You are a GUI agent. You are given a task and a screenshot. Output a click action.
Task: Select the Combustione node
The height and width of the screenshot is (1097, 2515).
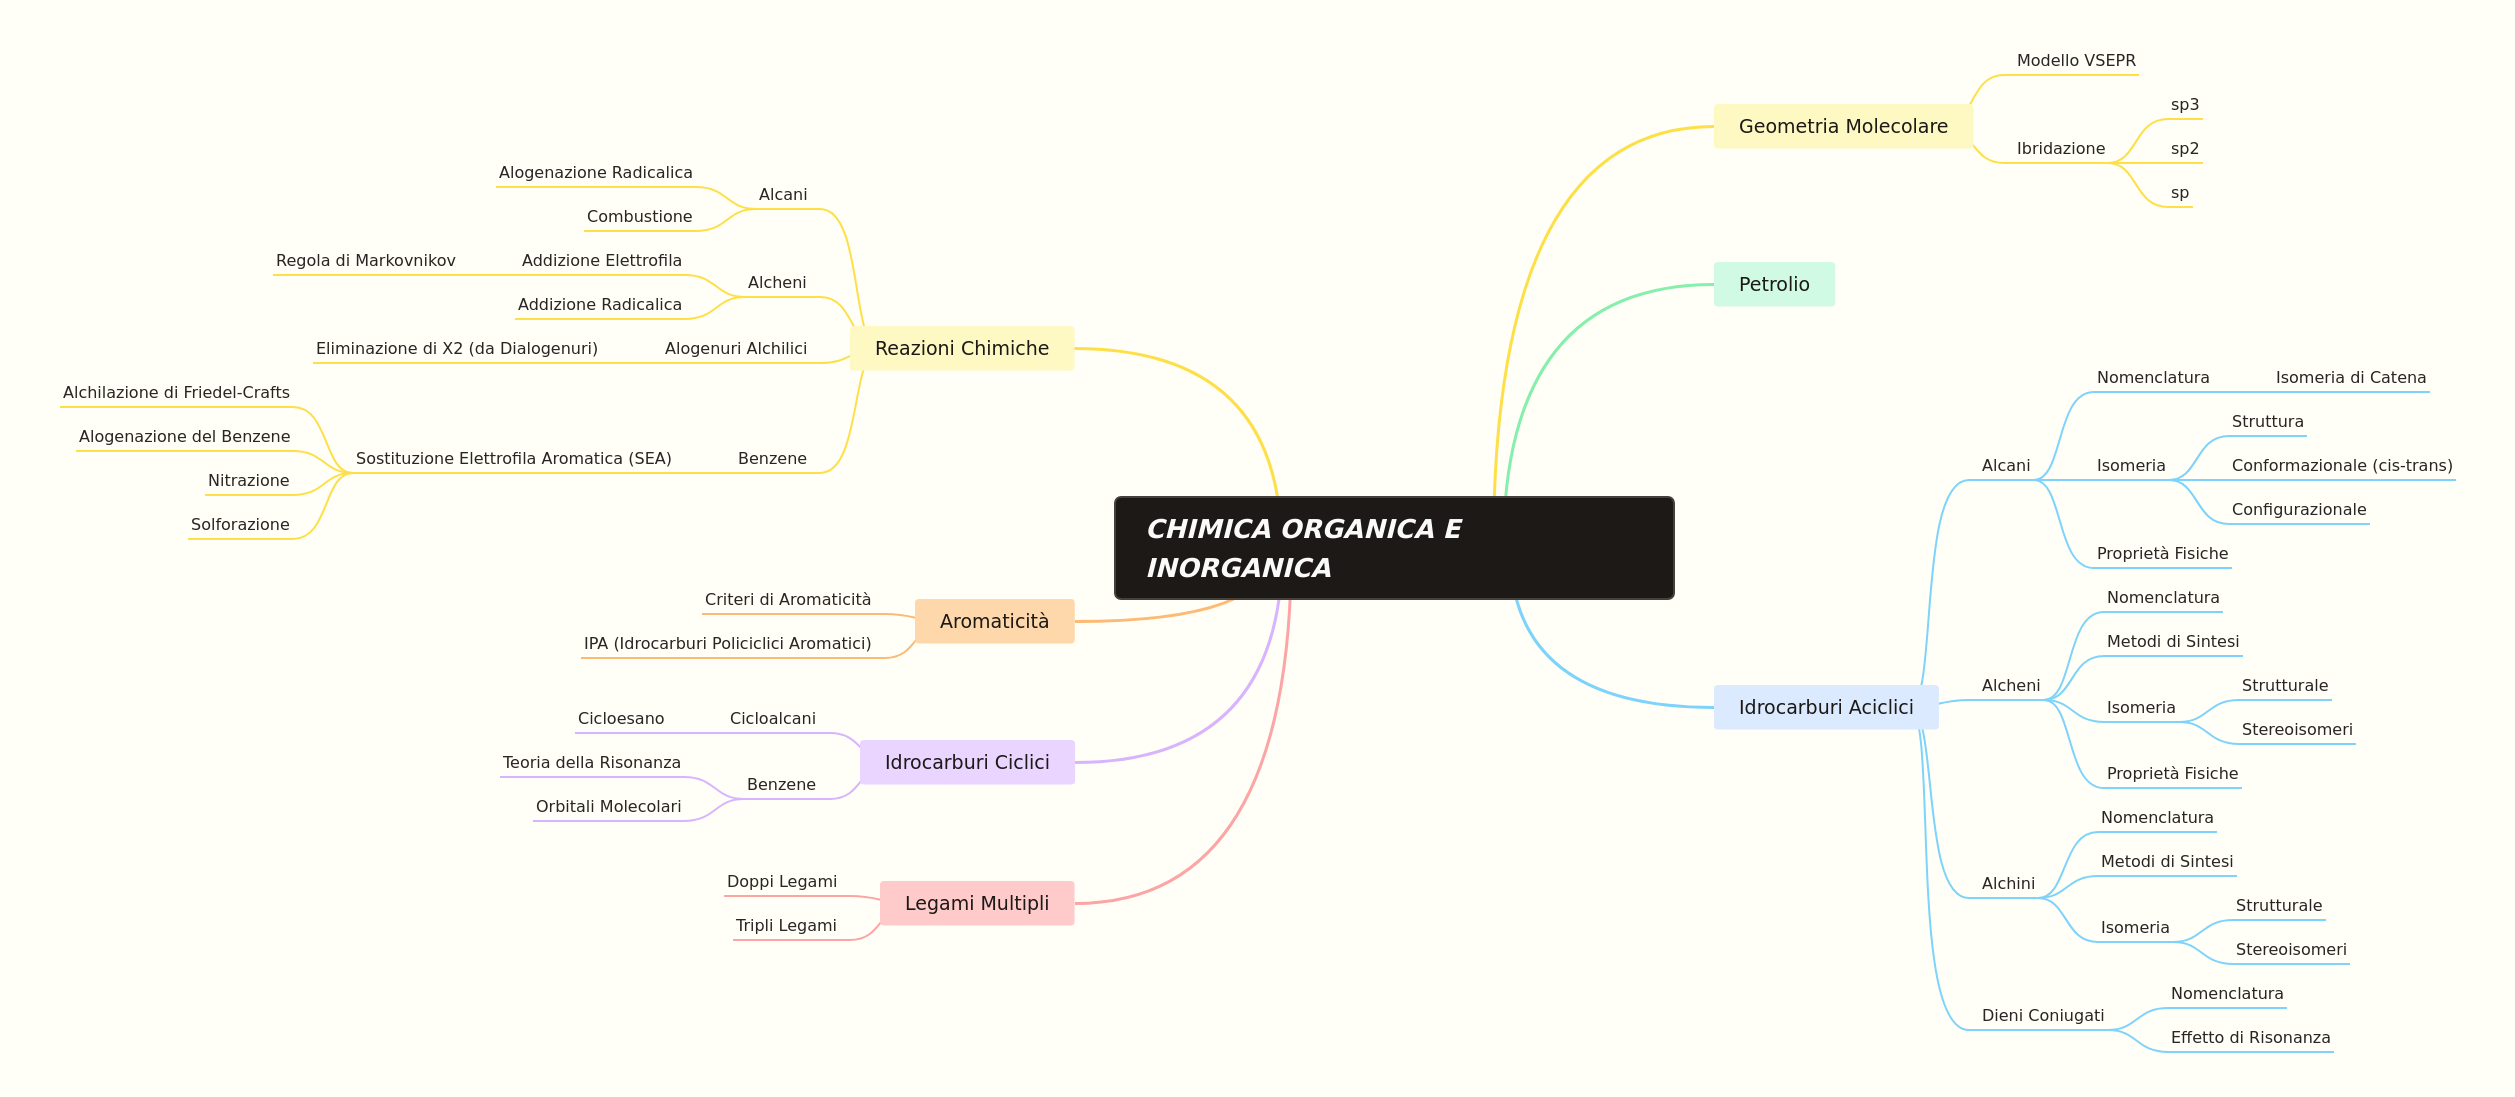tap(640, 217)
